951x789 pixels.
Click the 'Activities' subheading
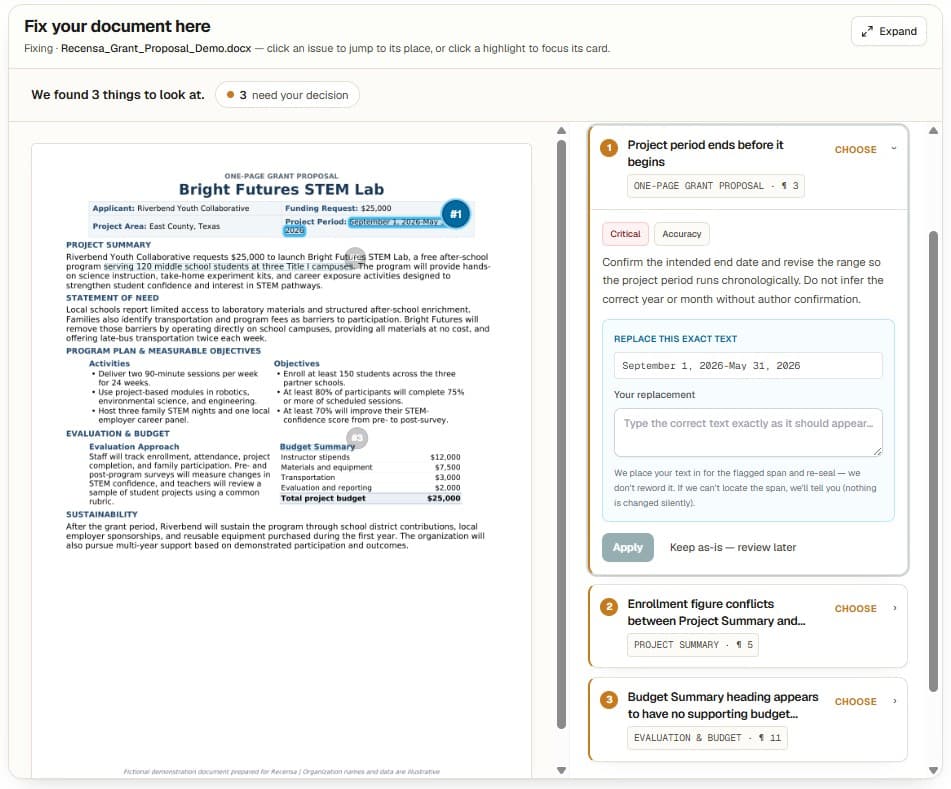tap(109, 363)
